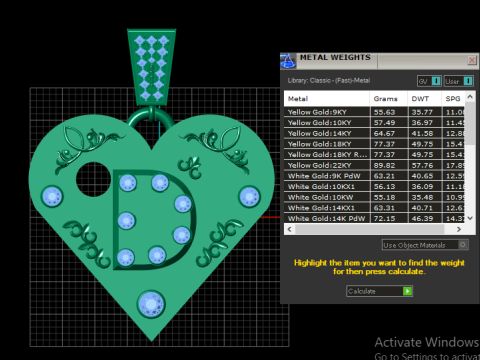Screen dimensions: 480x360
Task: Select the White Gold:9K PdW row
Action: (374, 176)
